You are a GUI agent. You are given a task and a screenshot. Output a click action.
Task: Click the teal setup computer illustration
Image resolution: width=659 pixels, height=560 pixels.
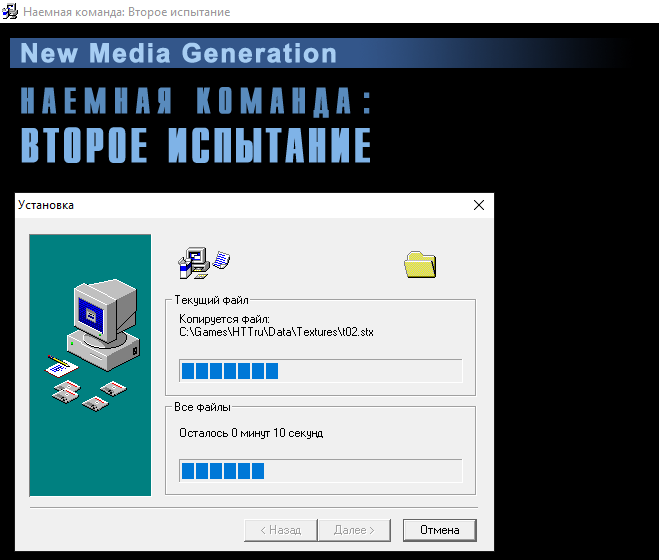(x=90, y=365)
